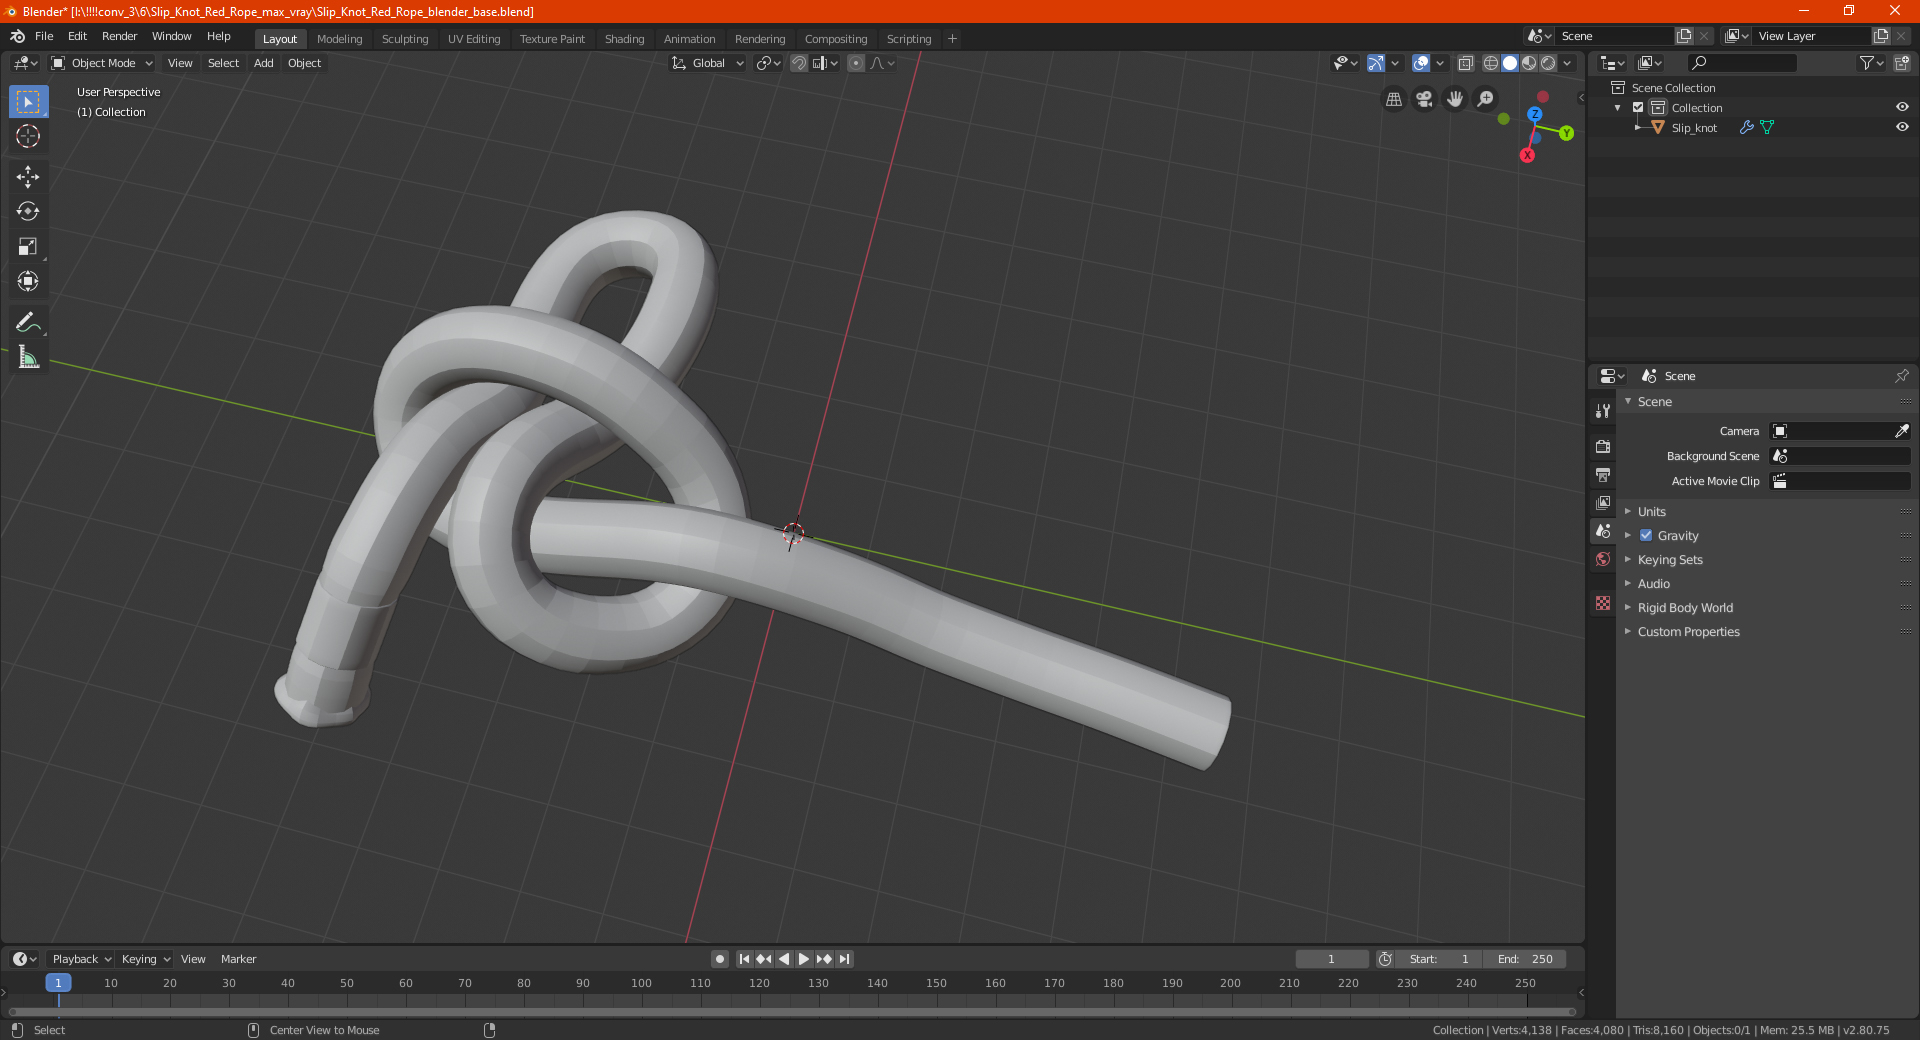Expand Slip_knot tree item in outliner
This screenshot has height=1040, width=1920.
click(1638, 127)
